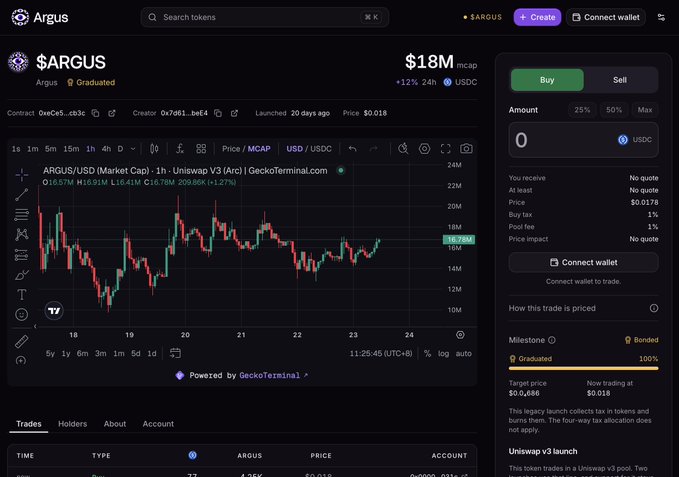Open the GeckoTerminal link
This screenshot has width=679, height=477.
(x=273, y=375)
